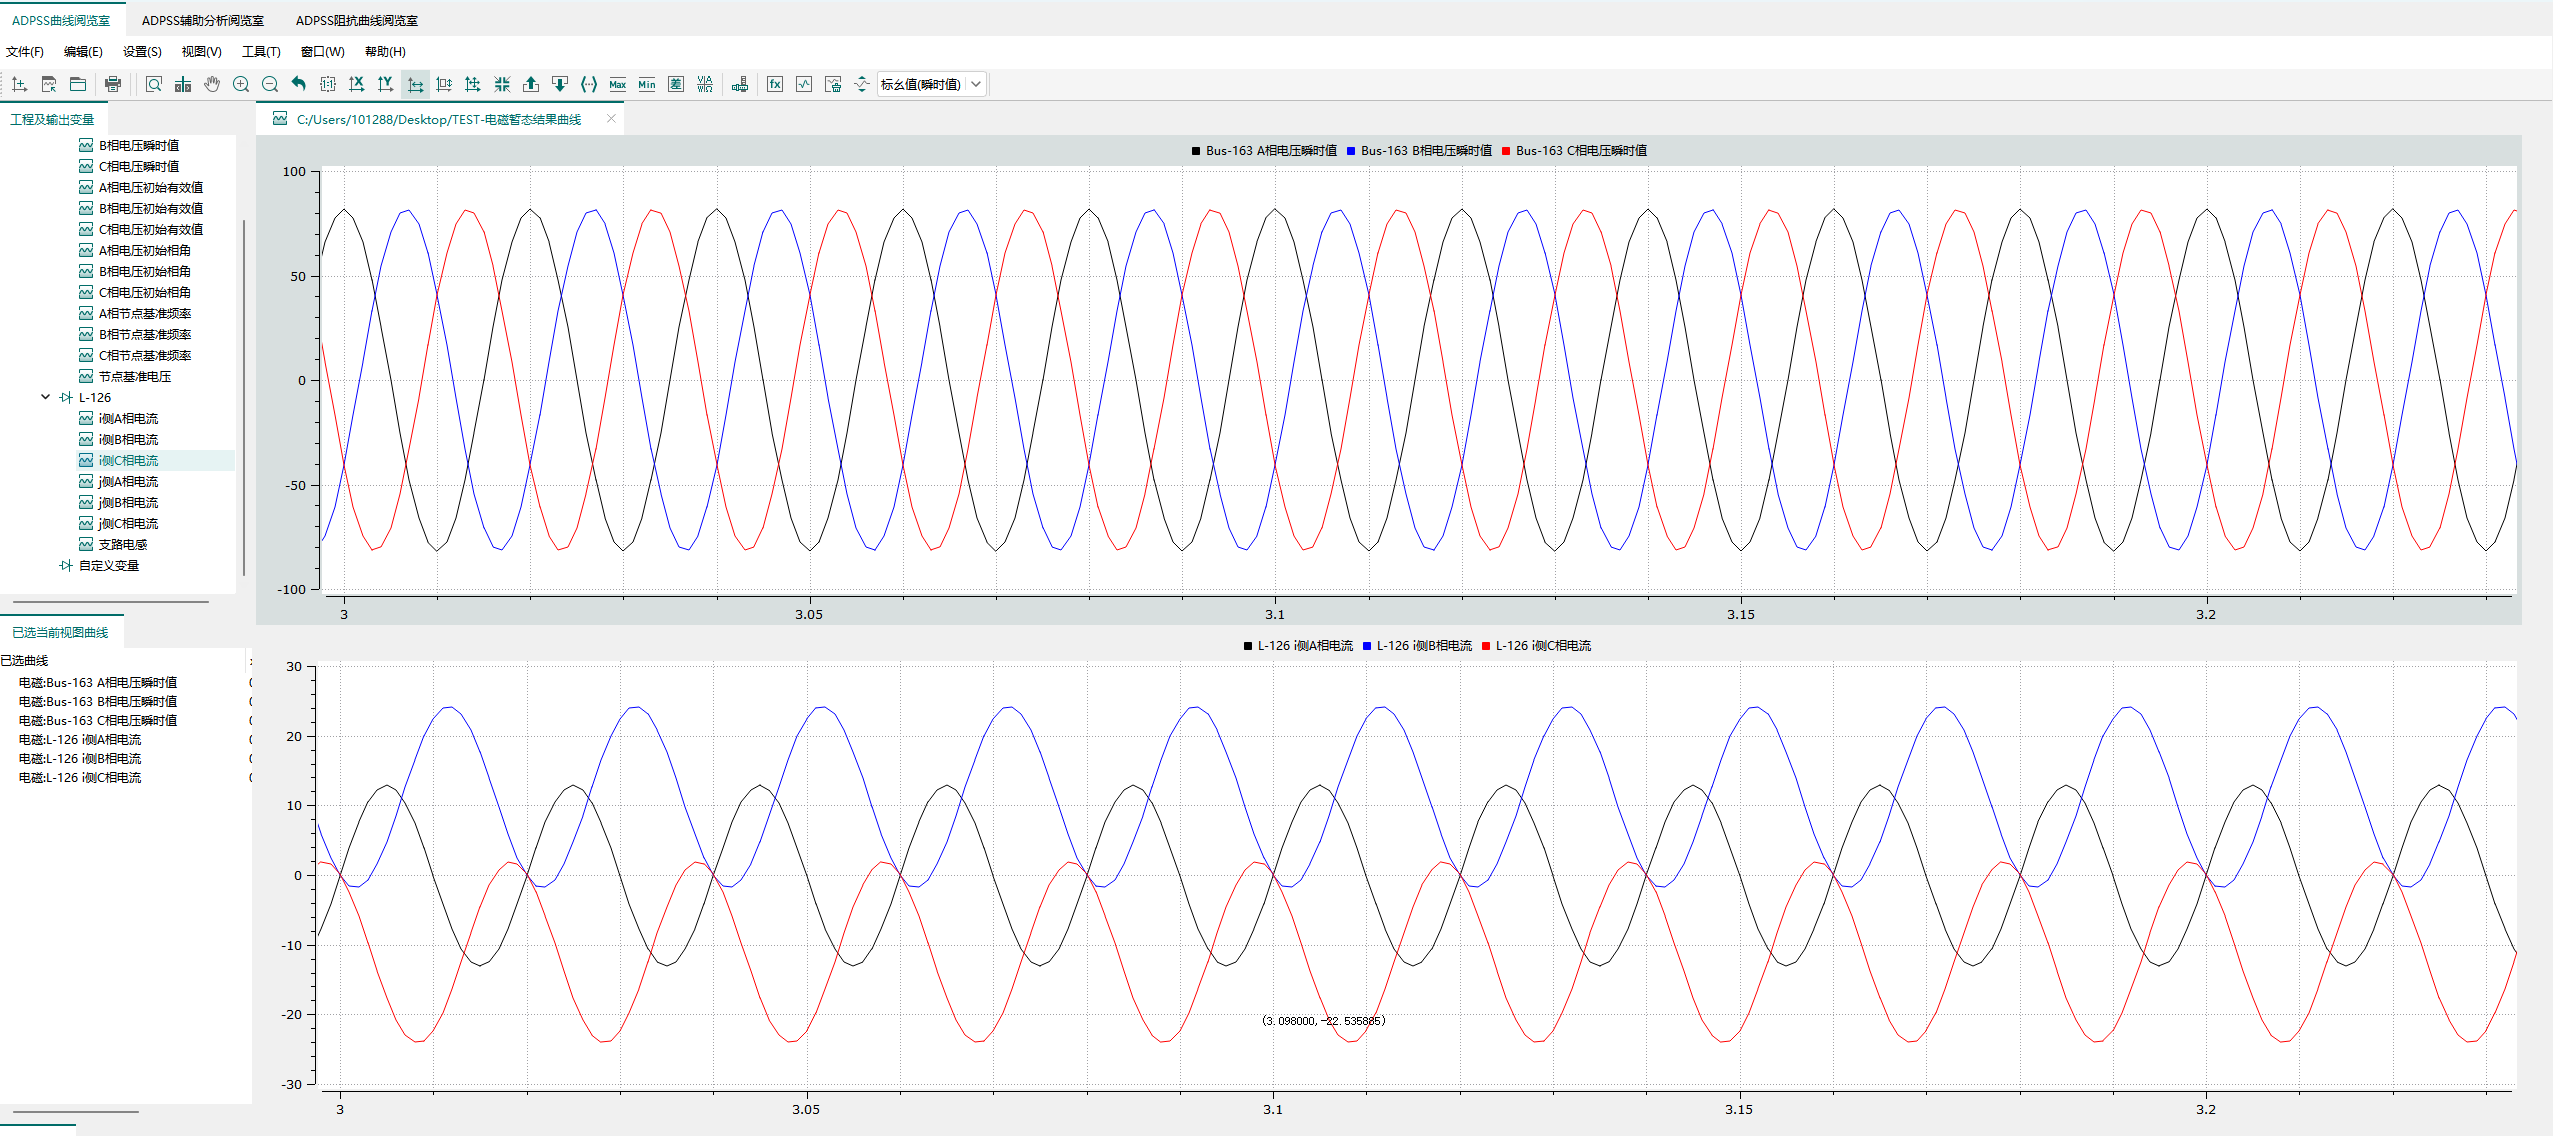Viewport: 2553px width, 1136px height.
Task: Open the fx formula function tool
Action: pos(775,85)
